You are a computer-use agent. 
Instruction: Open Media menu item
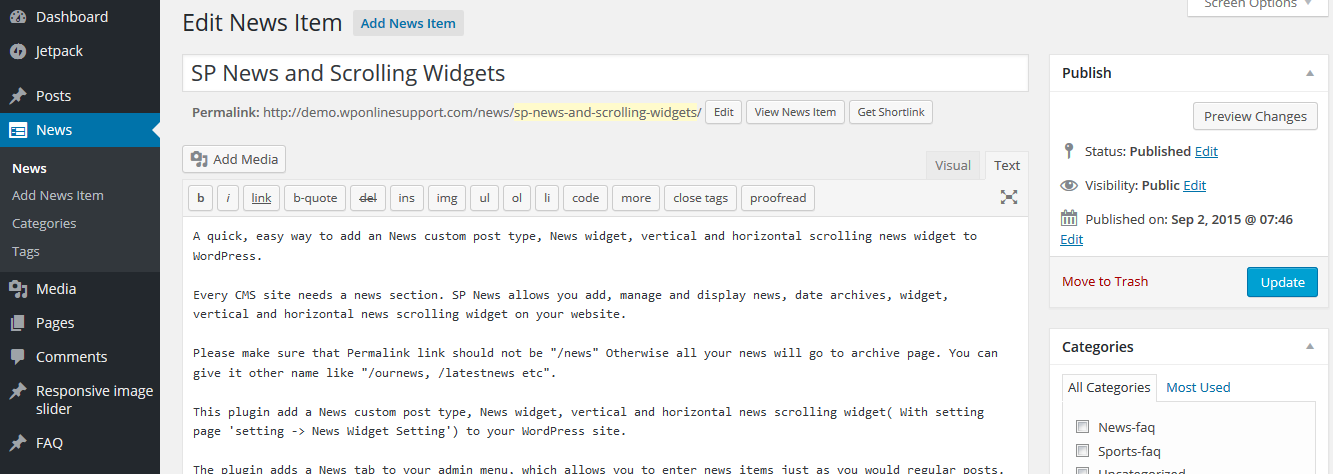click(80, 289)
